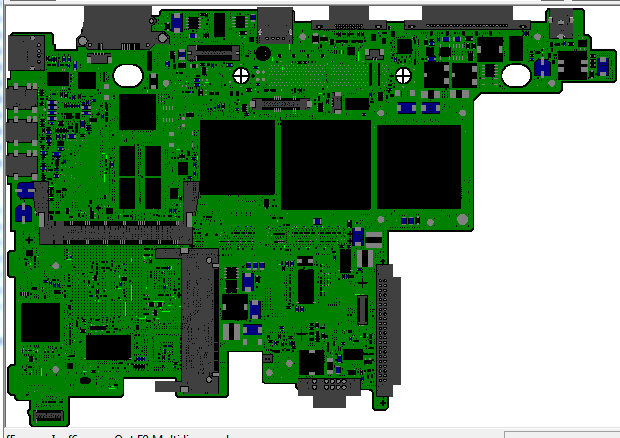Image resolution: width=620 pixels, height=438 pixels.
Task: Click the small connector at bottom-left corner
Action: [x=47, y=414]
